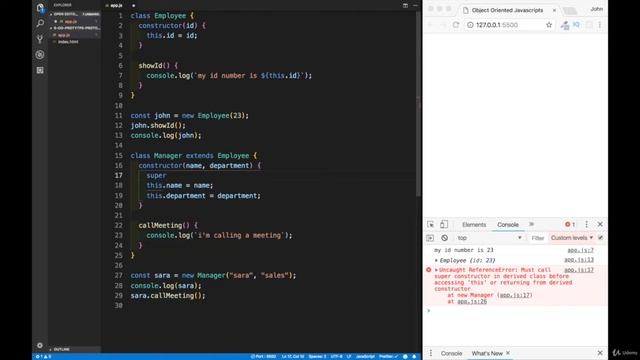This screenshot has height=360, width=640.
Task: Change indentation via Spaces: 2 status
Action: click(x=317, y=356)
